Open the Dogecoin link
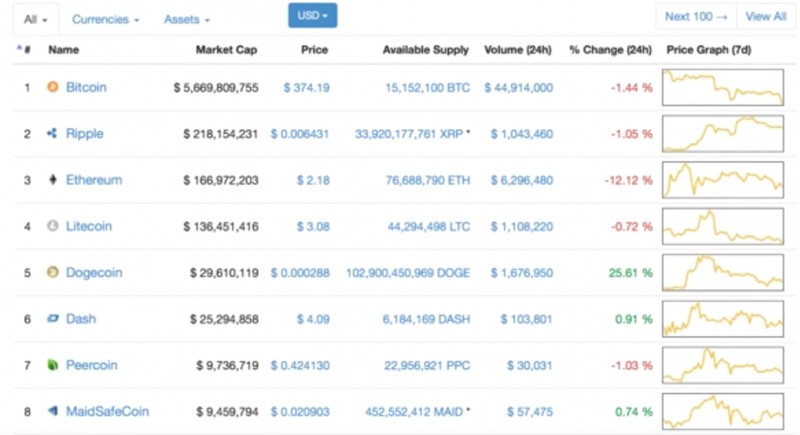This screenshot has height=435, width=800. click(94, 272)
